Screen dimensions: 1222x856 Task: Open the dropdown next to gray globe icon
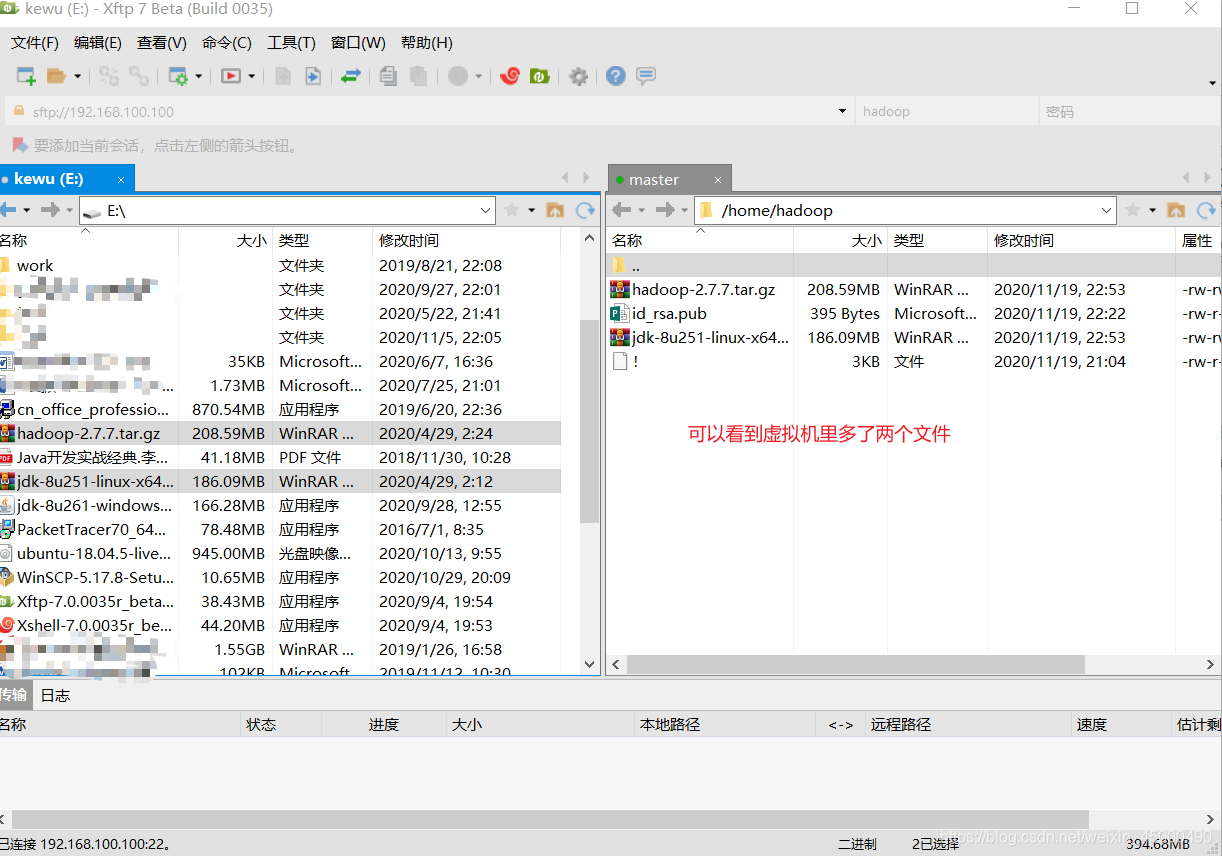(478, 76)
